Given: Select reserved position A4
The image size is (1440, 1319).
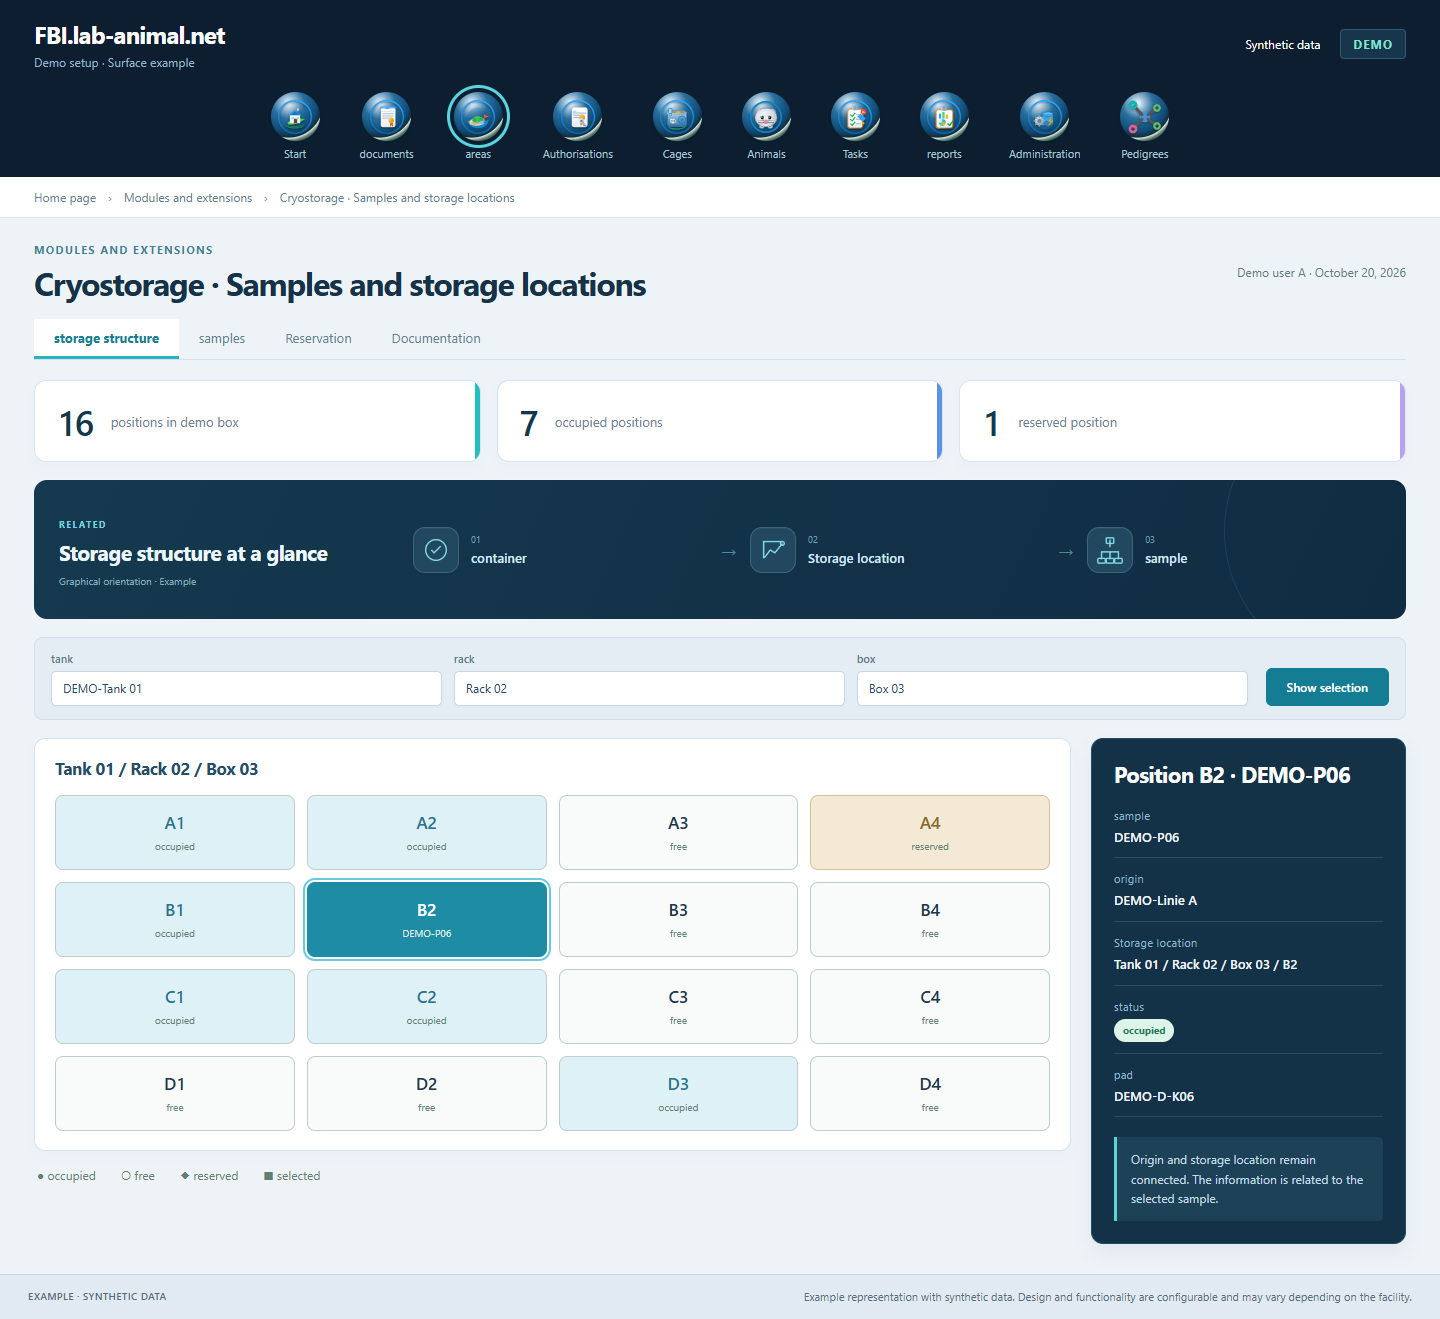Looking at the screenshot, I should (930, 833).
